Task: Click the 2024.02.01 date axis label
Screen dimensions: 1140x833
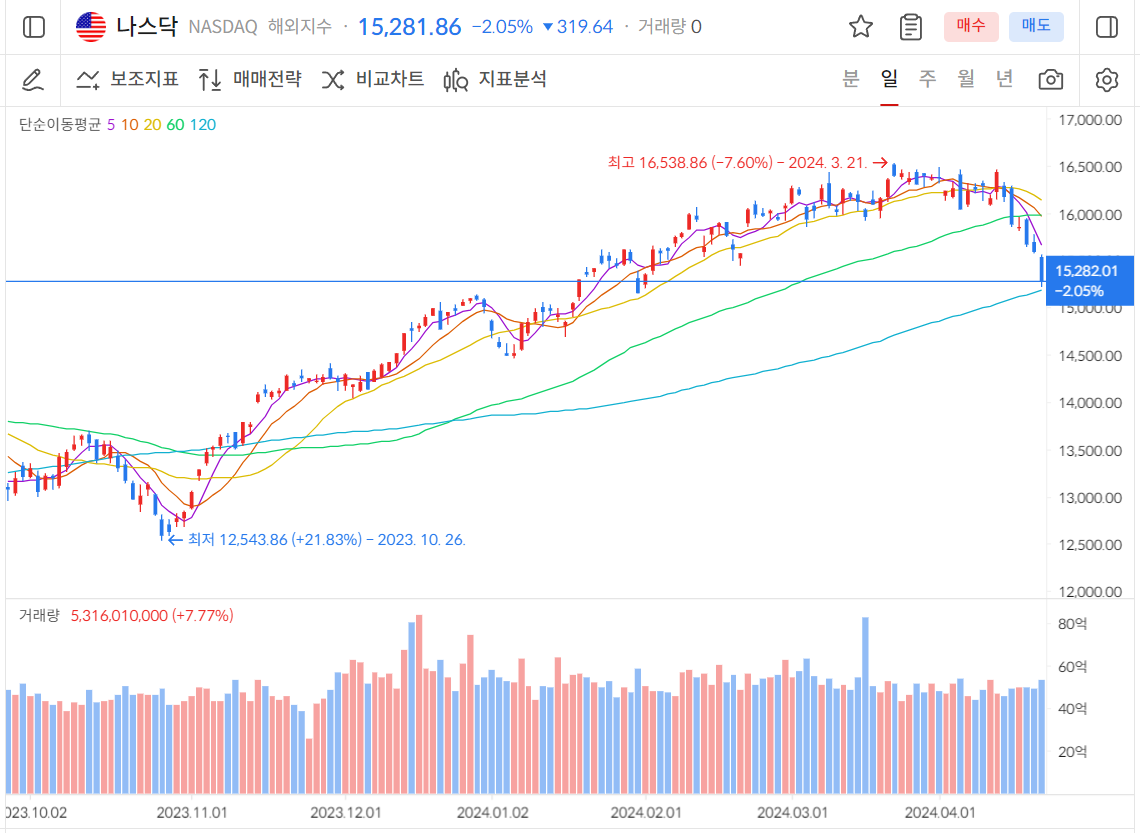Action: (x=646, y=813)
